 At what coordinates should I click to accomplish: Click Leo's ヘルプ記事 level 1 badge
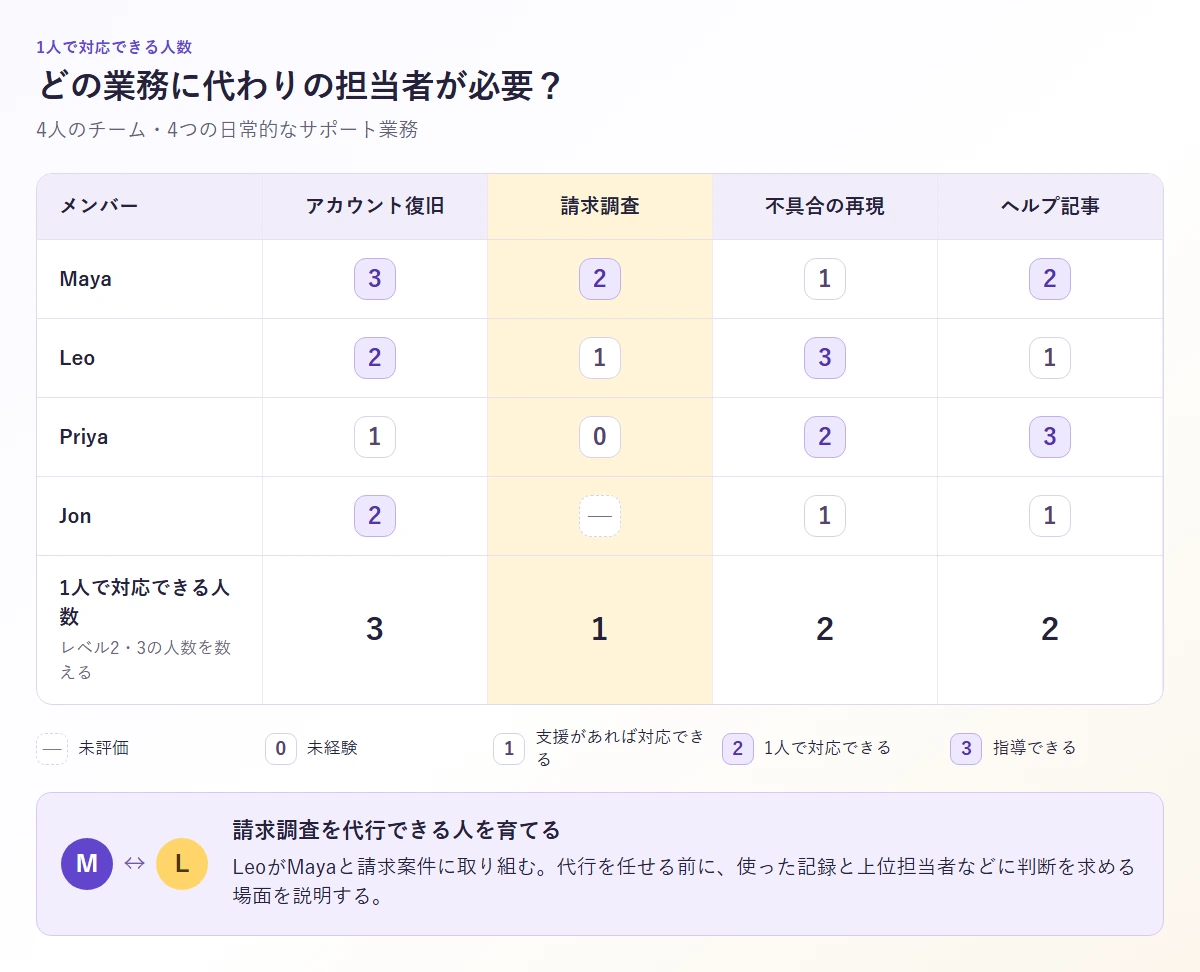click(1050, 358)
